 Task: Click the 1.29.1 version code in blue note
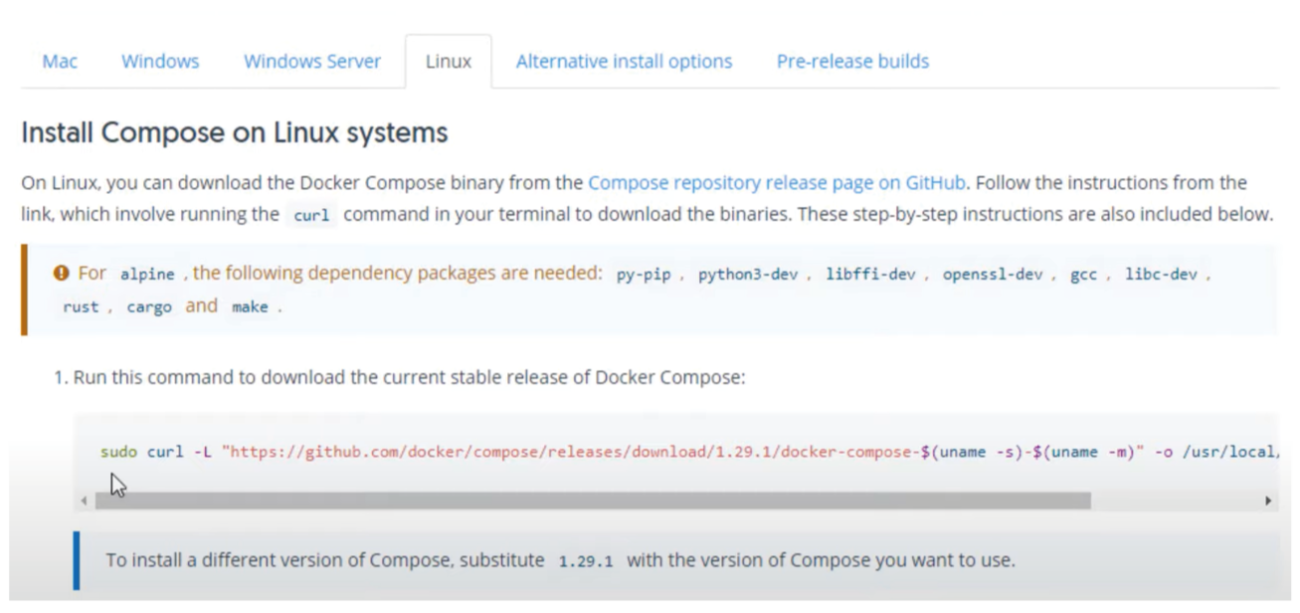585,561
